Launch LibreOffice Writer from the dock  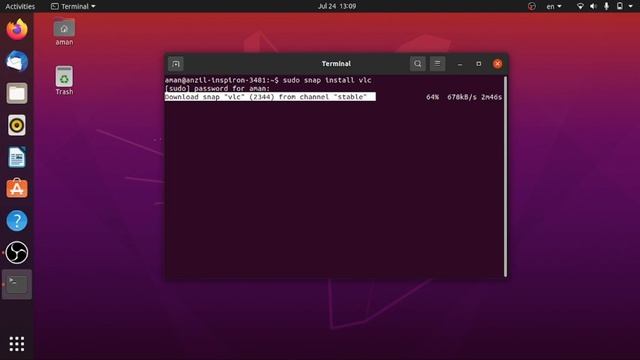click(17, 157)
